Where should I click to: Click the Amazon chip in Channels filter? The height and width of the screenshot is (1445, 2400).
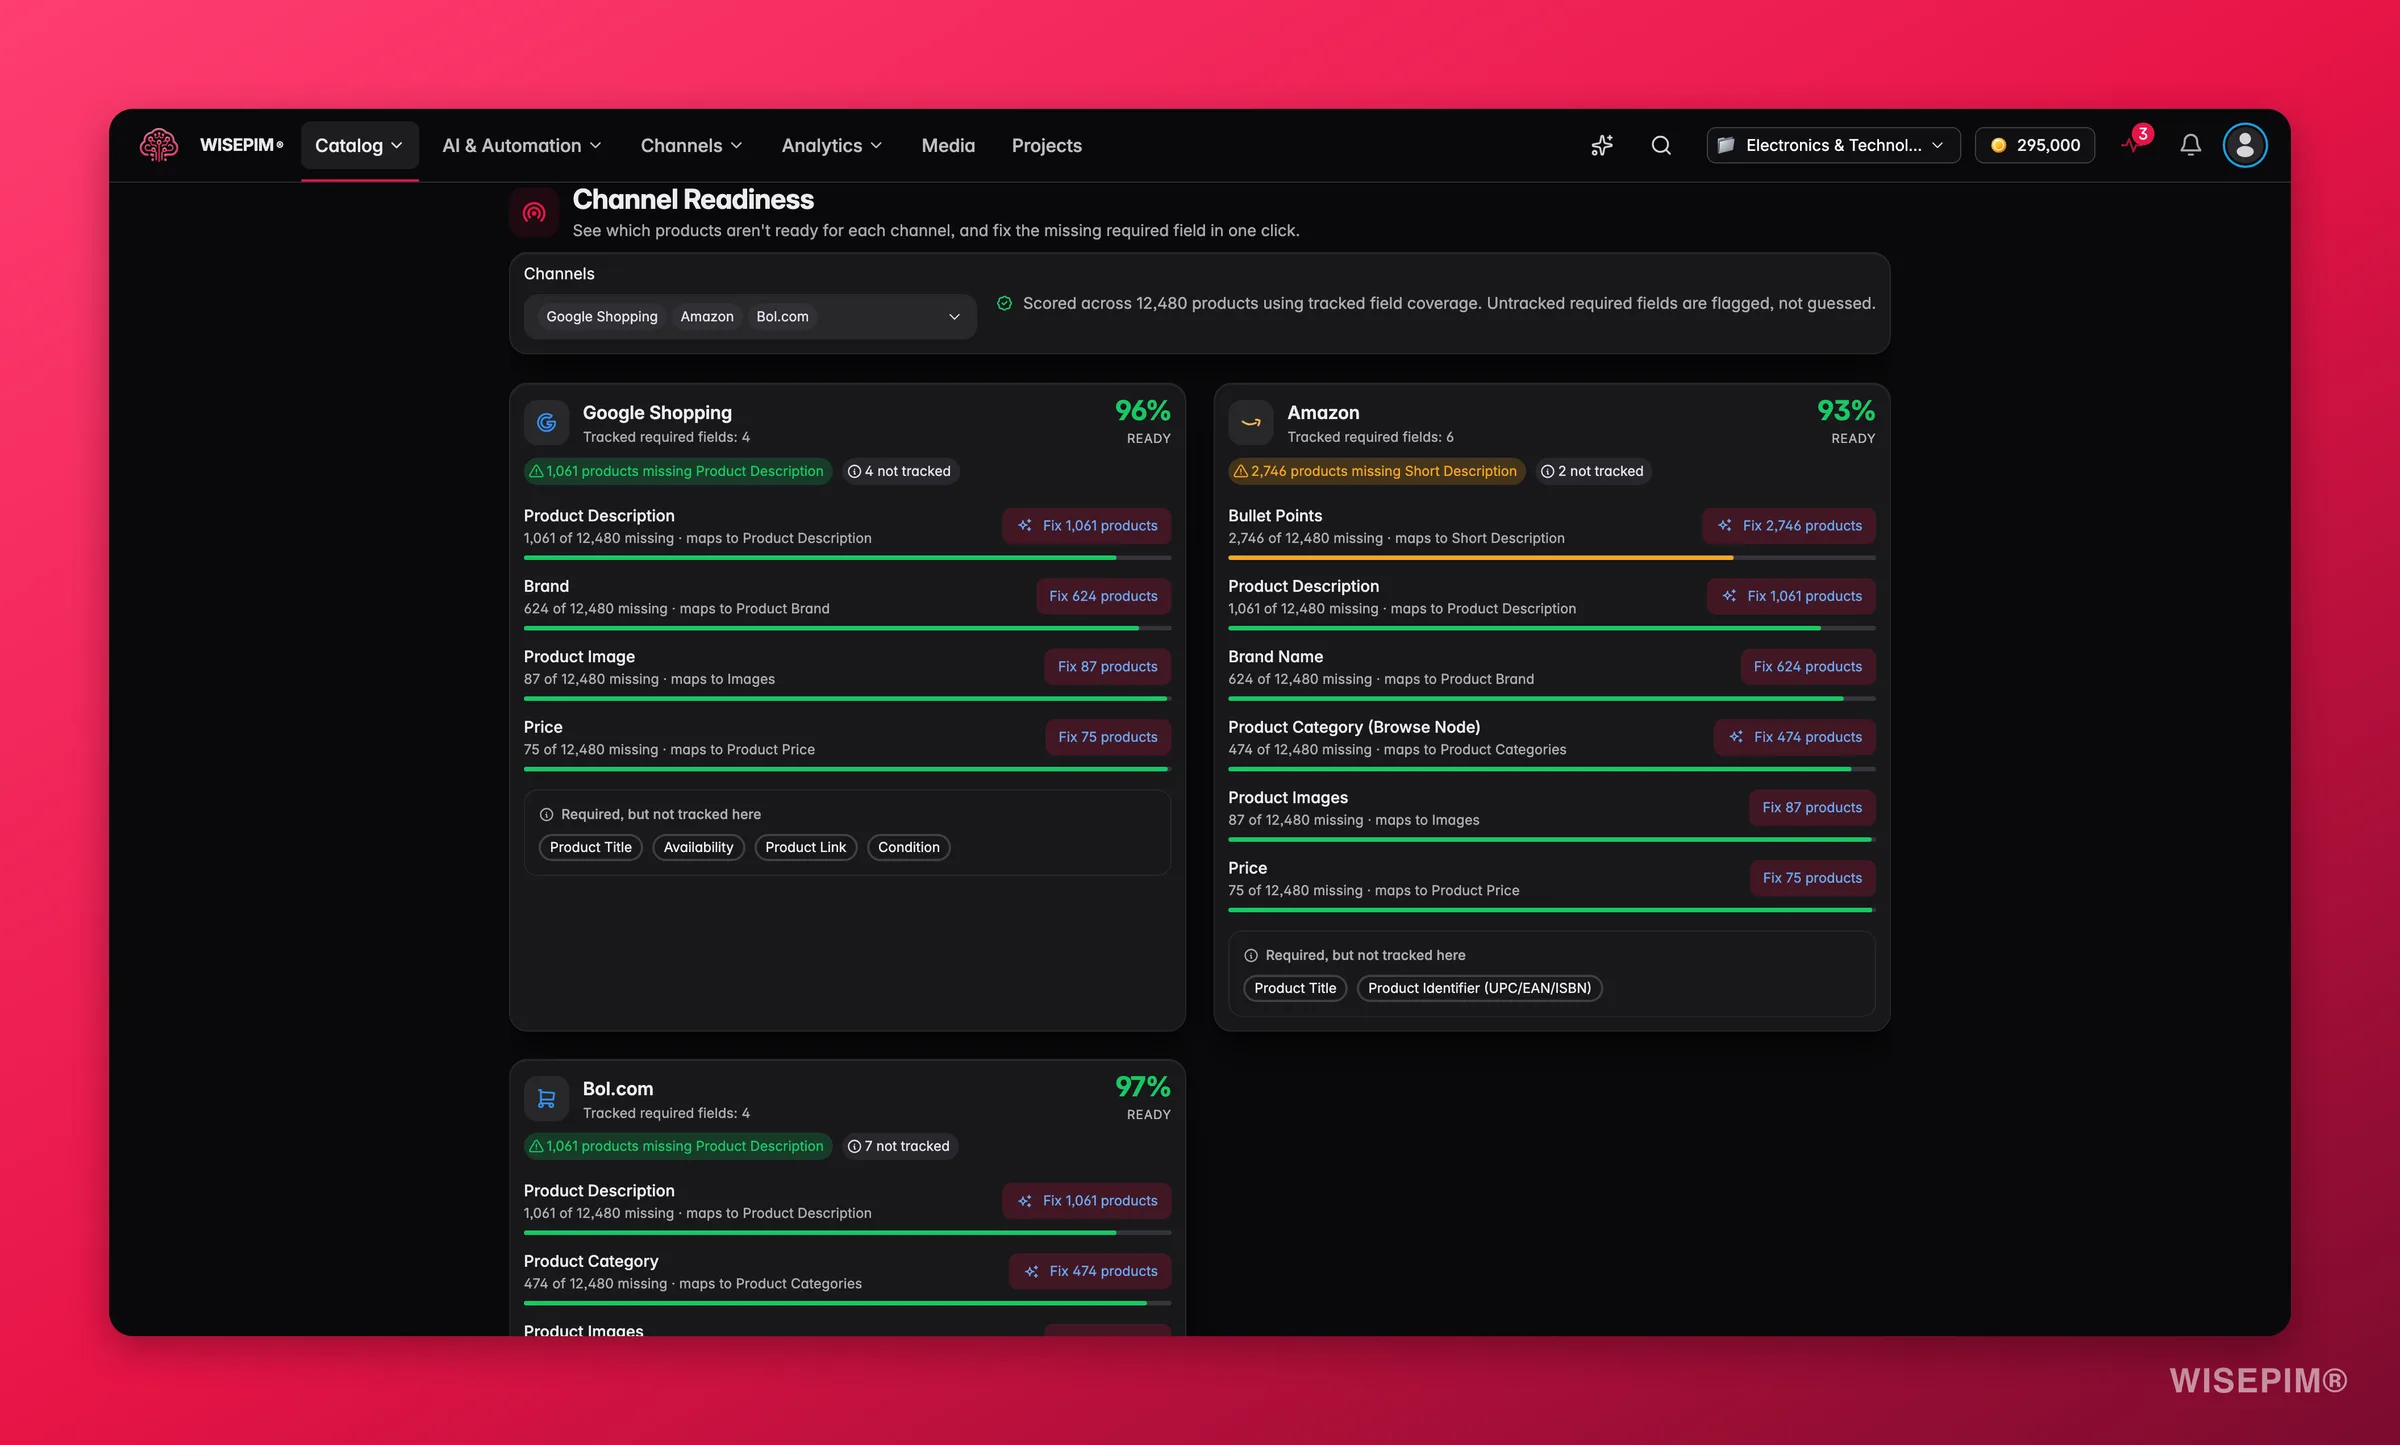pos(707,316)
